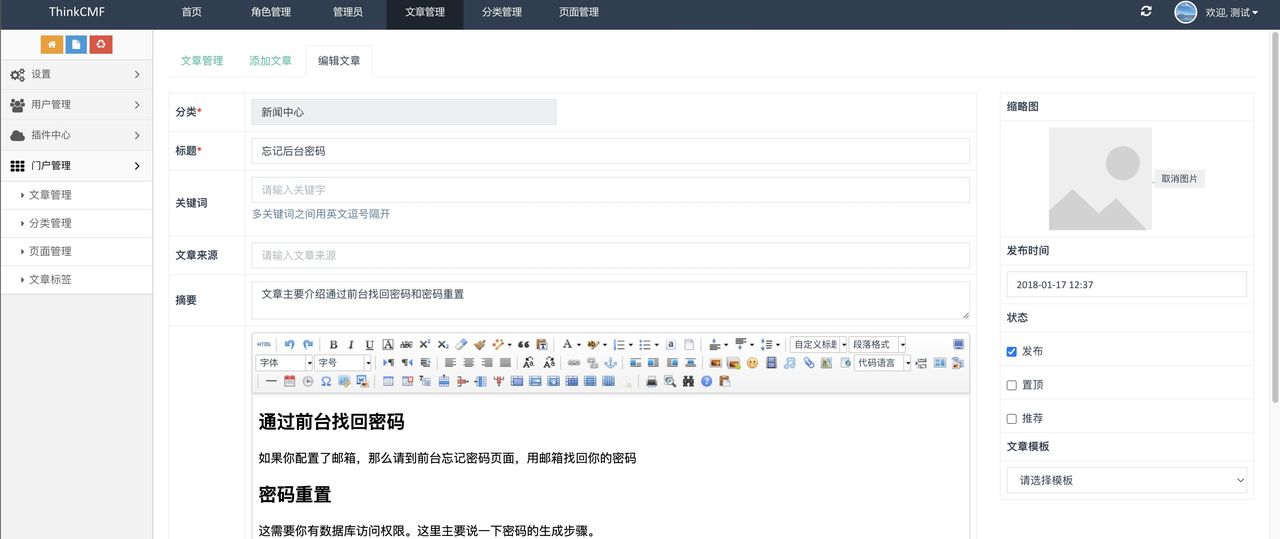The height and width of the screenshot is (539, 1280).
Task: Open 分类管理 in top navigation
Action: [501, 12]
